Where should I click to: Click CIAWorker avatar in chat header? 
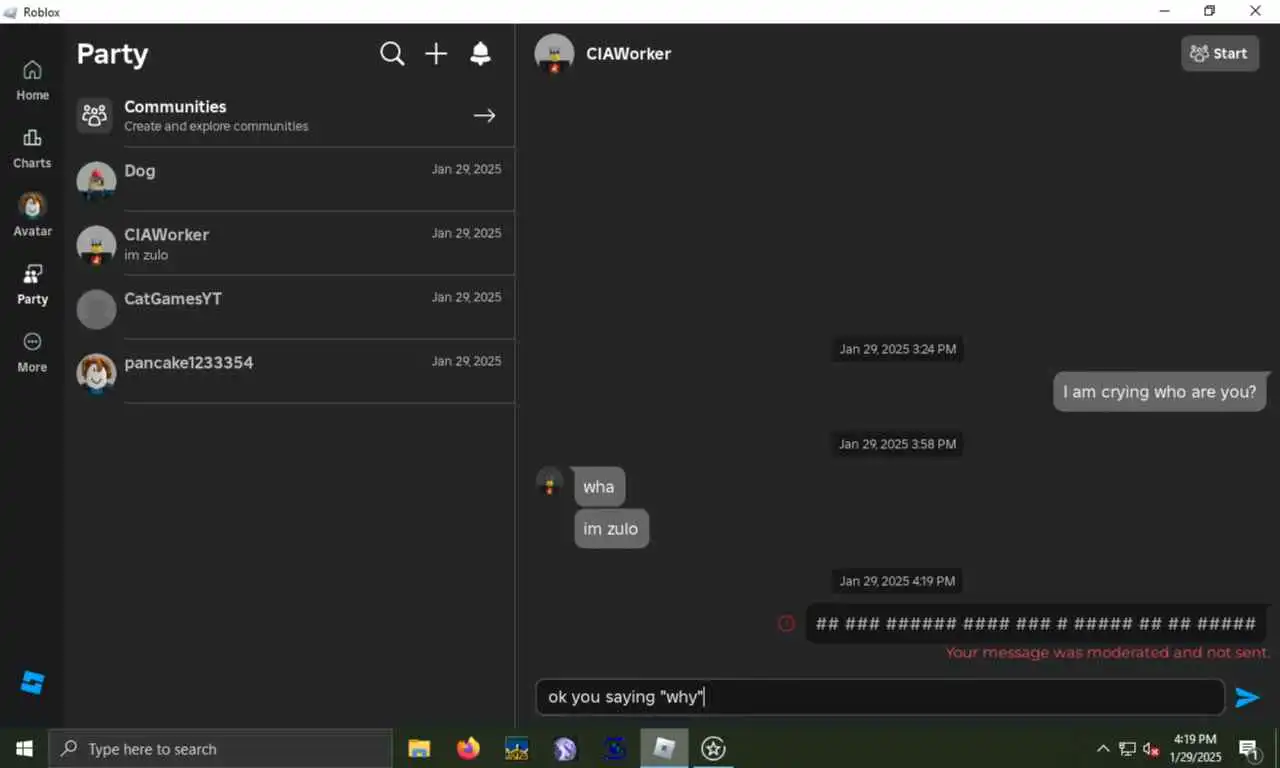(x=554, y=54)
